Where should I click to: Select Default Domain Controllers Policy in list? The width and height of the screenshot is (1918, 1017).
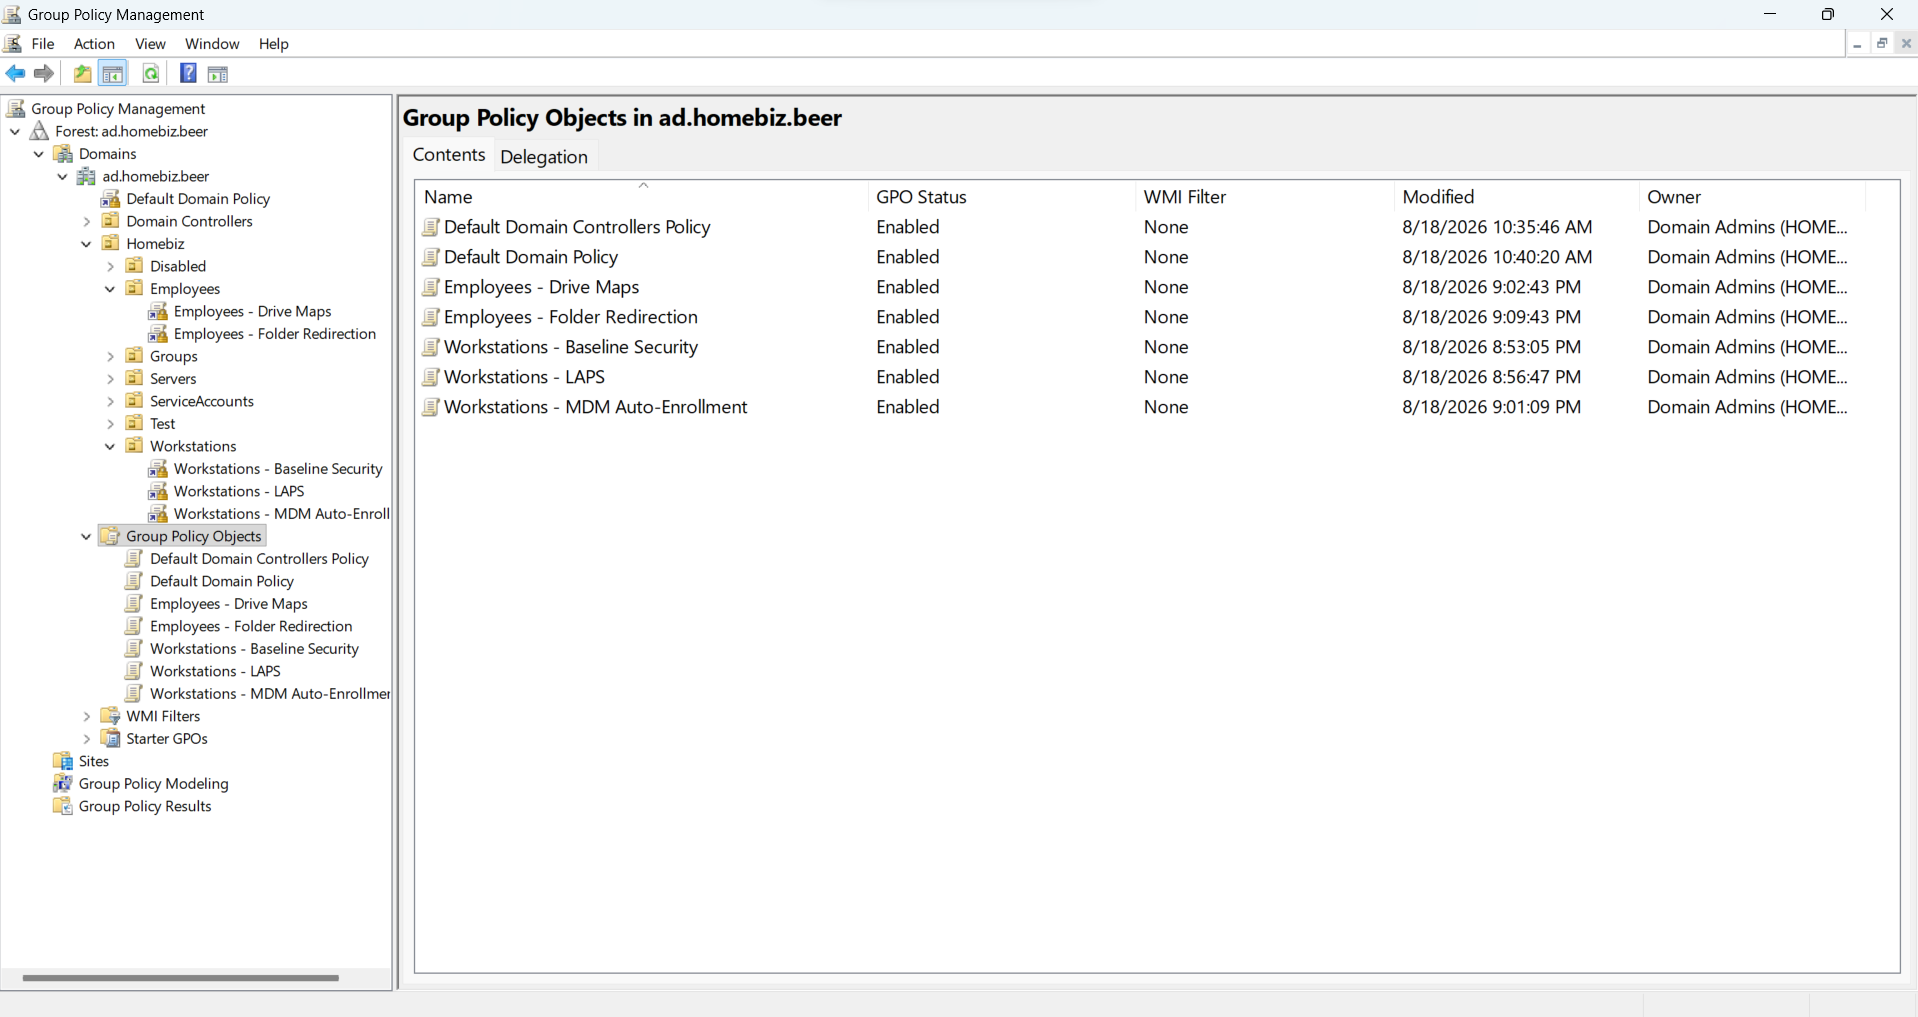click(577, 227)
